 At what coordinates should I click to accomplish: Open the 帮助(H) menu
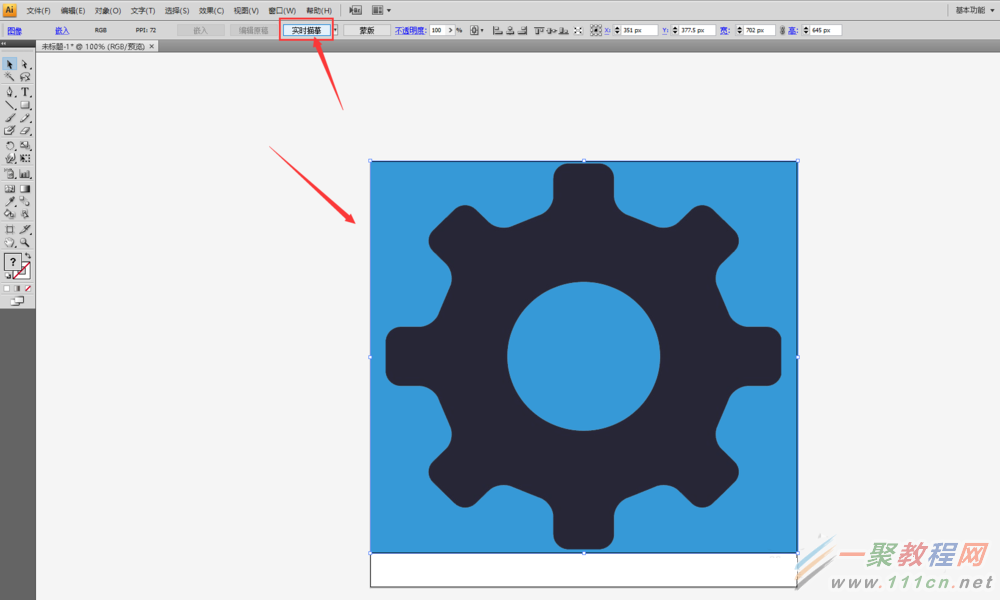click(319, 11)
